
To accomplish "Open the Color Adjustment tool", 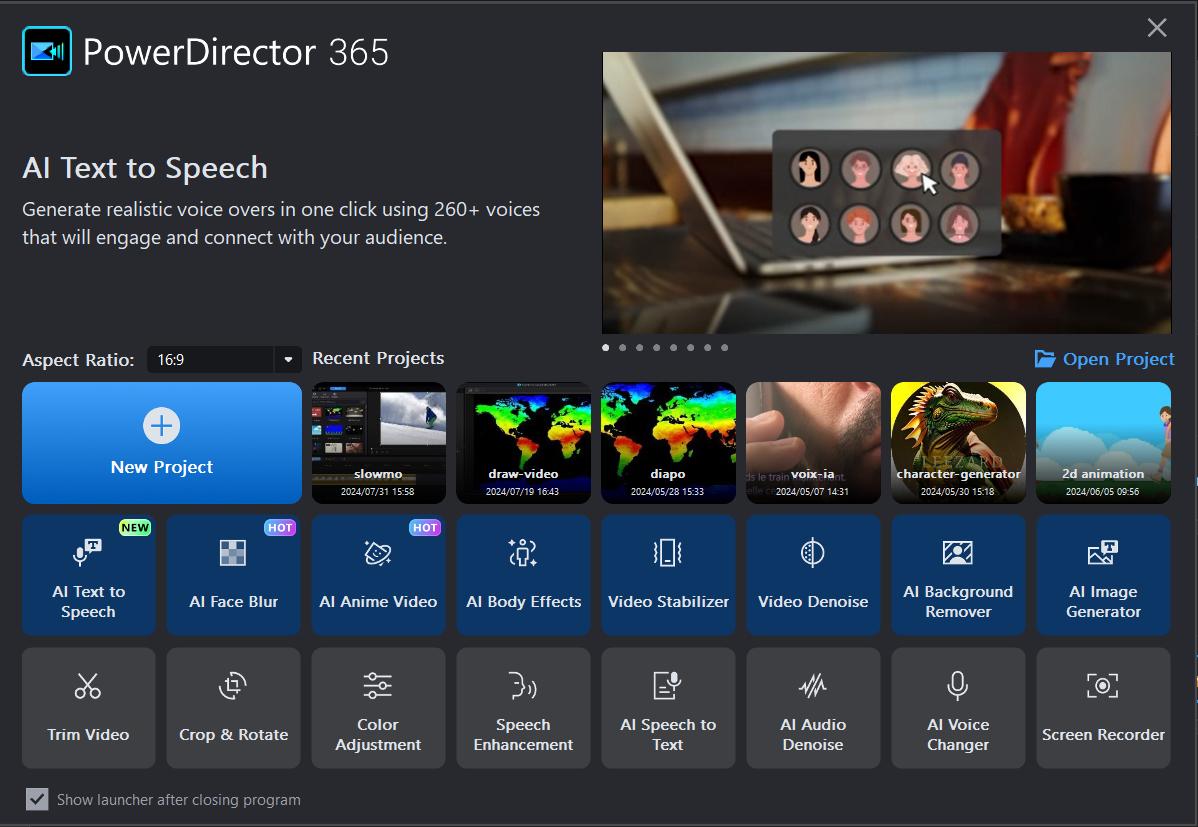I will [x=378, y=708].
